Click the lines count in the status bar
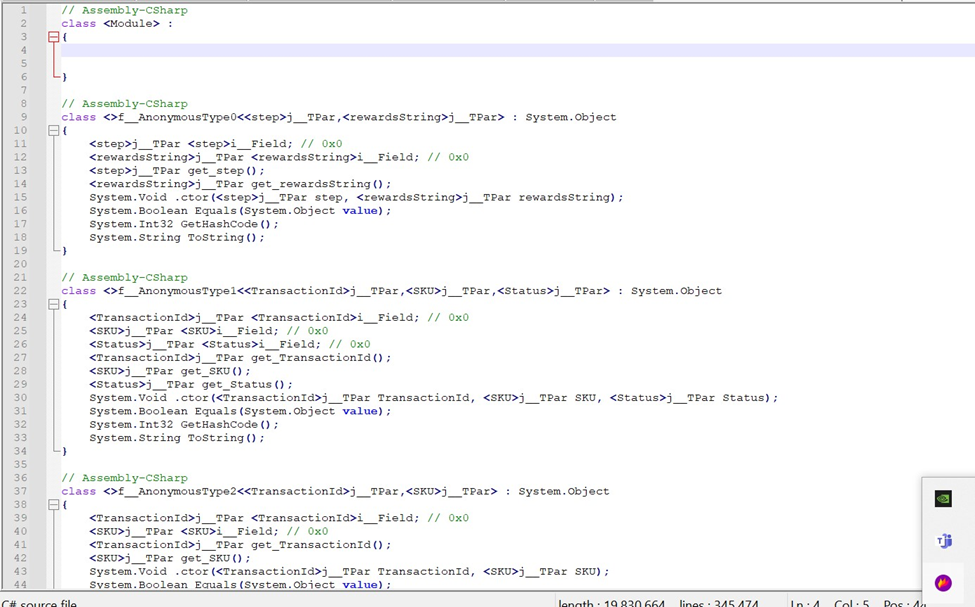The image size is (975, 607). [718, 602]
